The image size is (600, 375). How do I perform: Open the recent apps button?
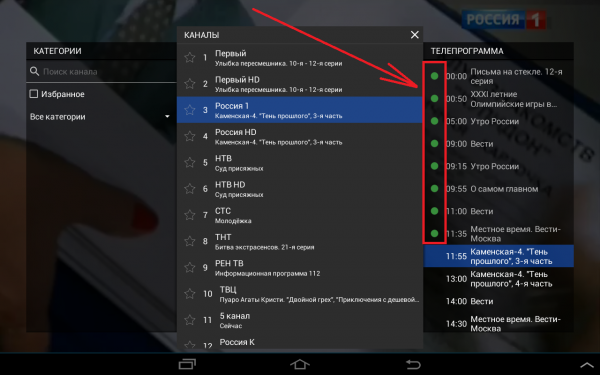pyautogui.click(x=187, y=364)
